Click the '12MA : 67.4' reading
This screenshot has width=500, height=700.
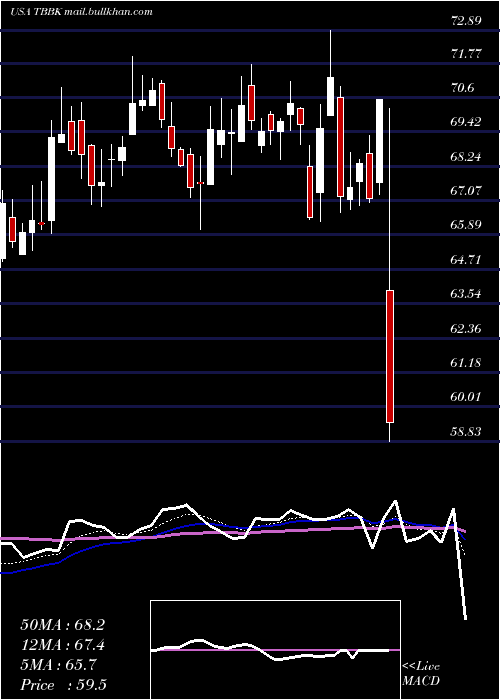click(x=62, y=645)
